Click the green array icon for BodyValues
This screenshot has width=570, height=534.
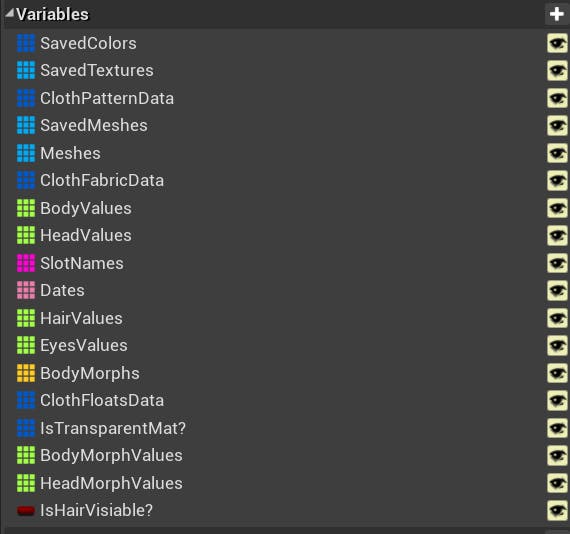point(26,208)
